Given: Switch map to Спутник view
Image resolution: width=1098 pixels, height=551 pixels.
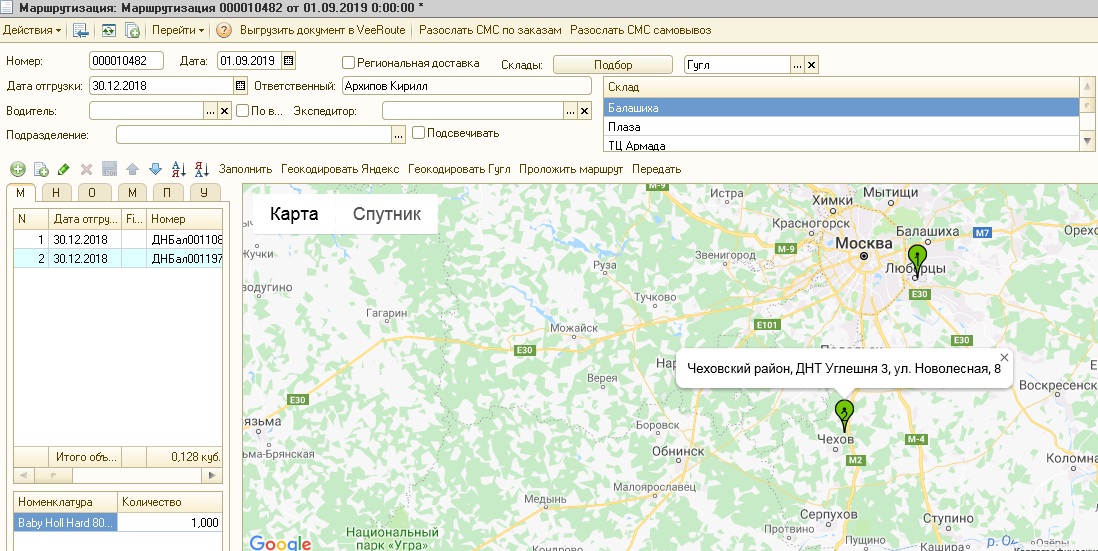Looking at the screenshot, I should click(x=387, y=214).
